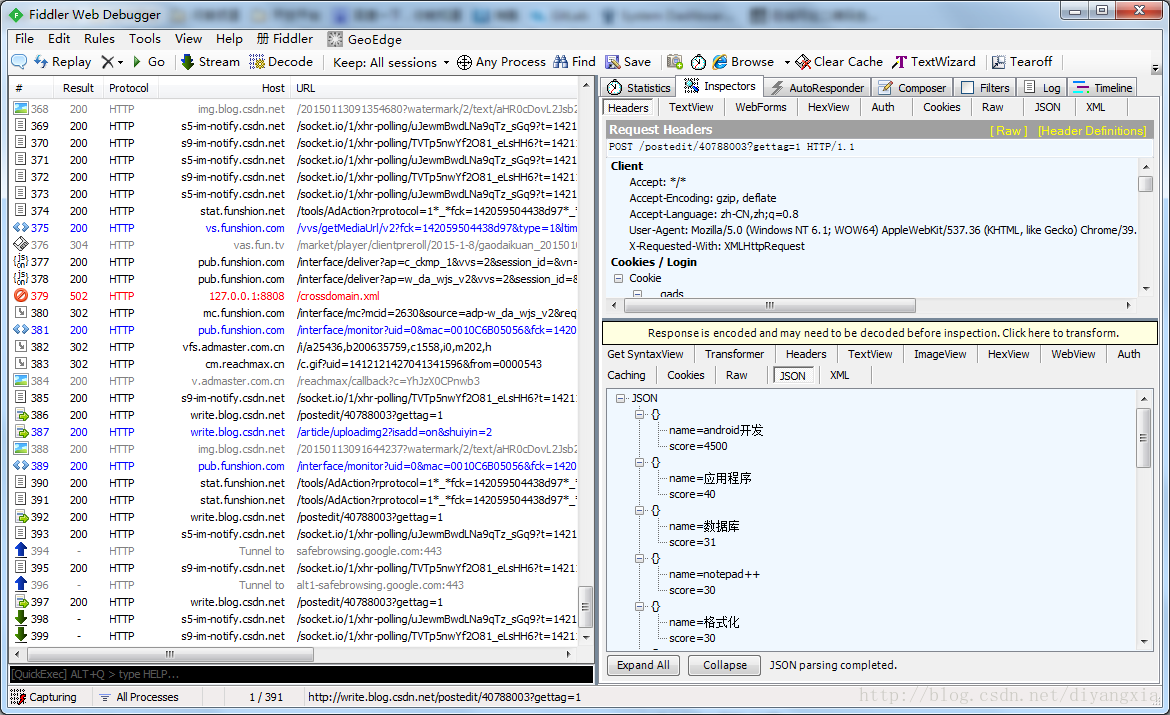Select session 375 vs.funshion.com row icon
Viewport: 1170px width, 715px height.
click(x=21, y=228)
